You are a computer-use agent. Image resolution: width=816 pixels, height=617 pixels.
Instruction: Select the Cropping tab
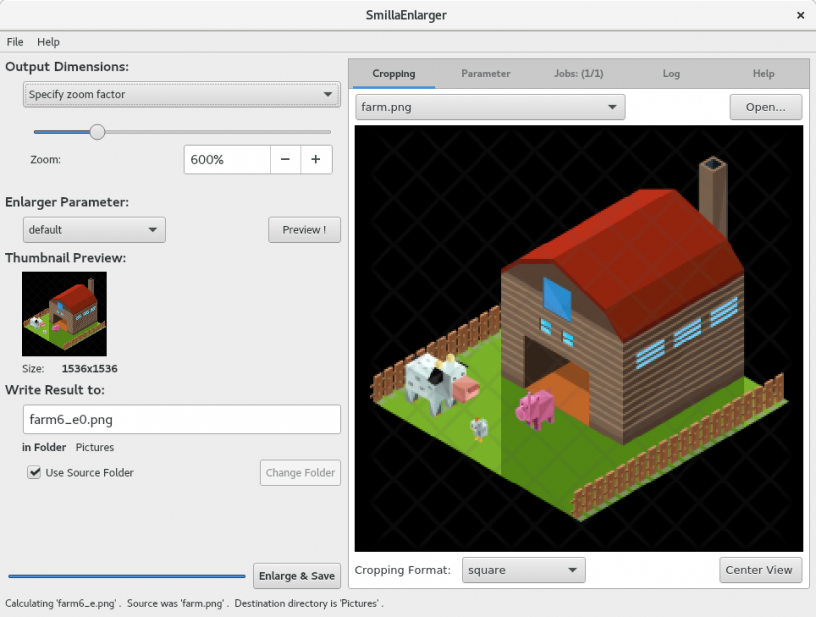click(393, 73)
